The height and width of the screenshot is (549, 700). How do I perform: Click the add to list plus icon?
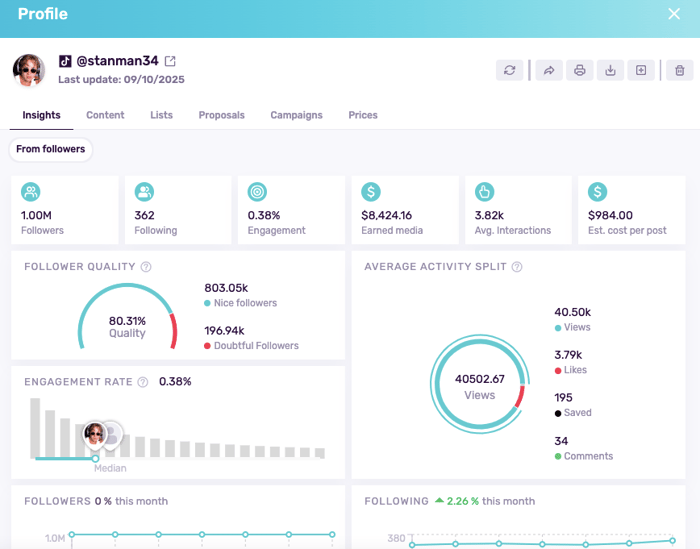pos(641,70)
